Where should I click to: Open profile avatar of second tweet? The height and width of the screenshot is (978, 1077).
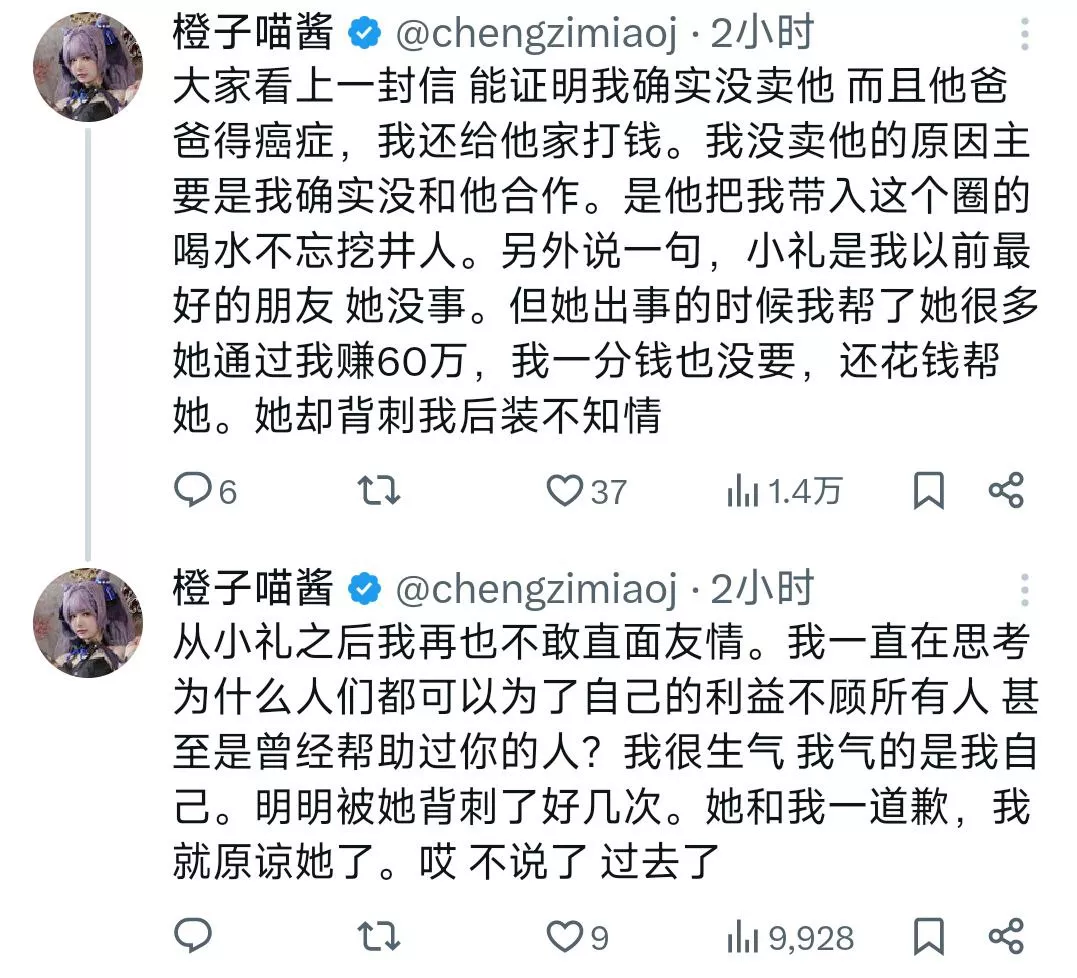[88, 623]
